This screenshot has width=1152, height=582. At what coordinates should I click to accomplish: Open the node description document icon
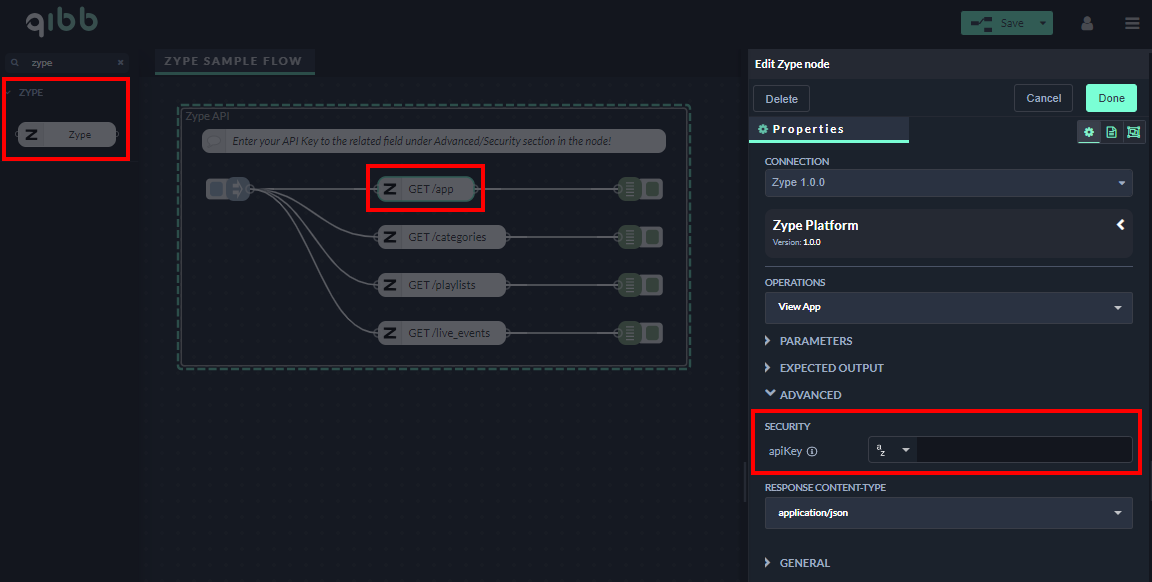1111,131
